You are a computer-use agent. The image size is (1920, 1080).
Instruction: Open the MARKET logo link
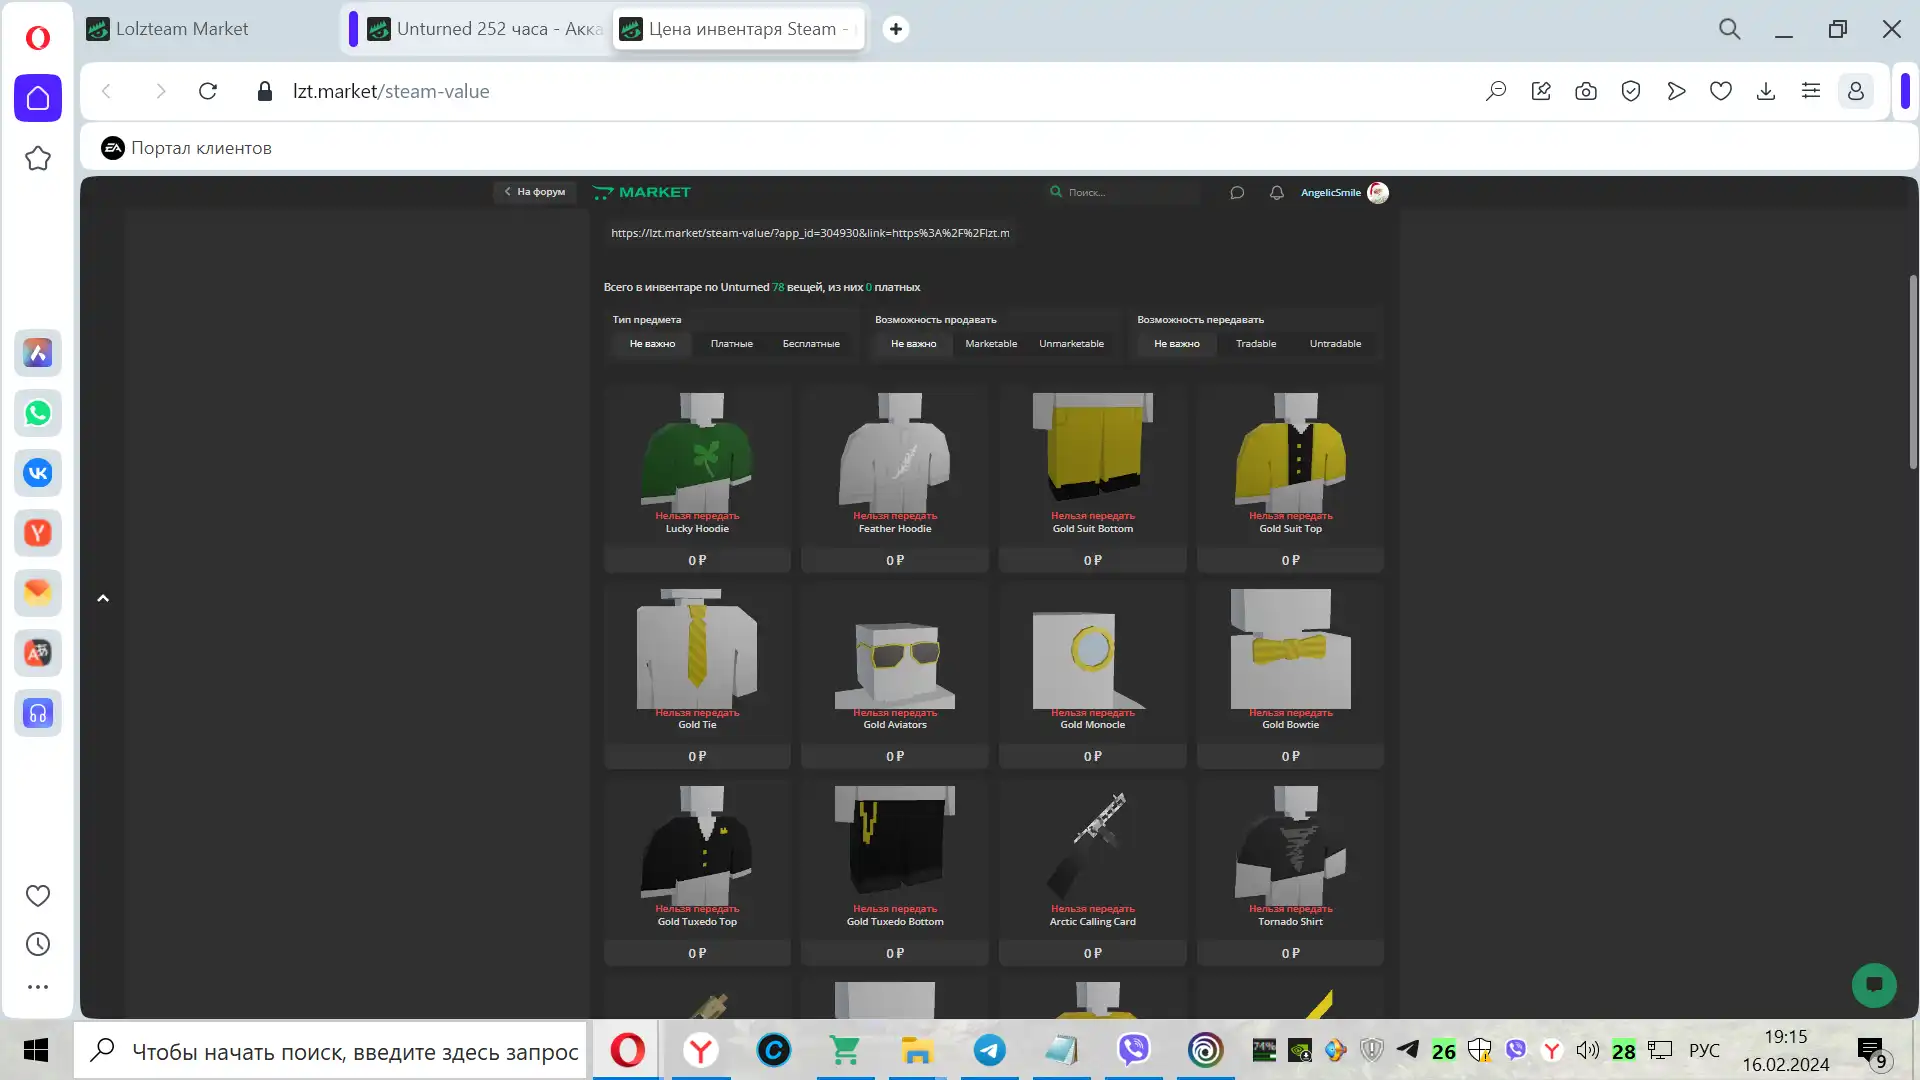point(641,192)
